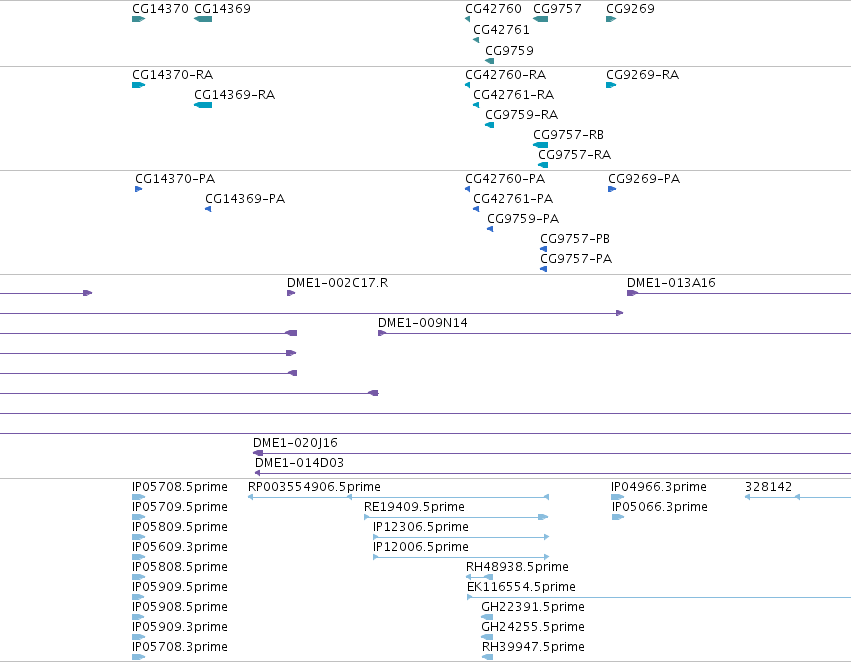Select the IP05066.3prime EST glyph
The image size is (851, 662).
coord(618,517)
